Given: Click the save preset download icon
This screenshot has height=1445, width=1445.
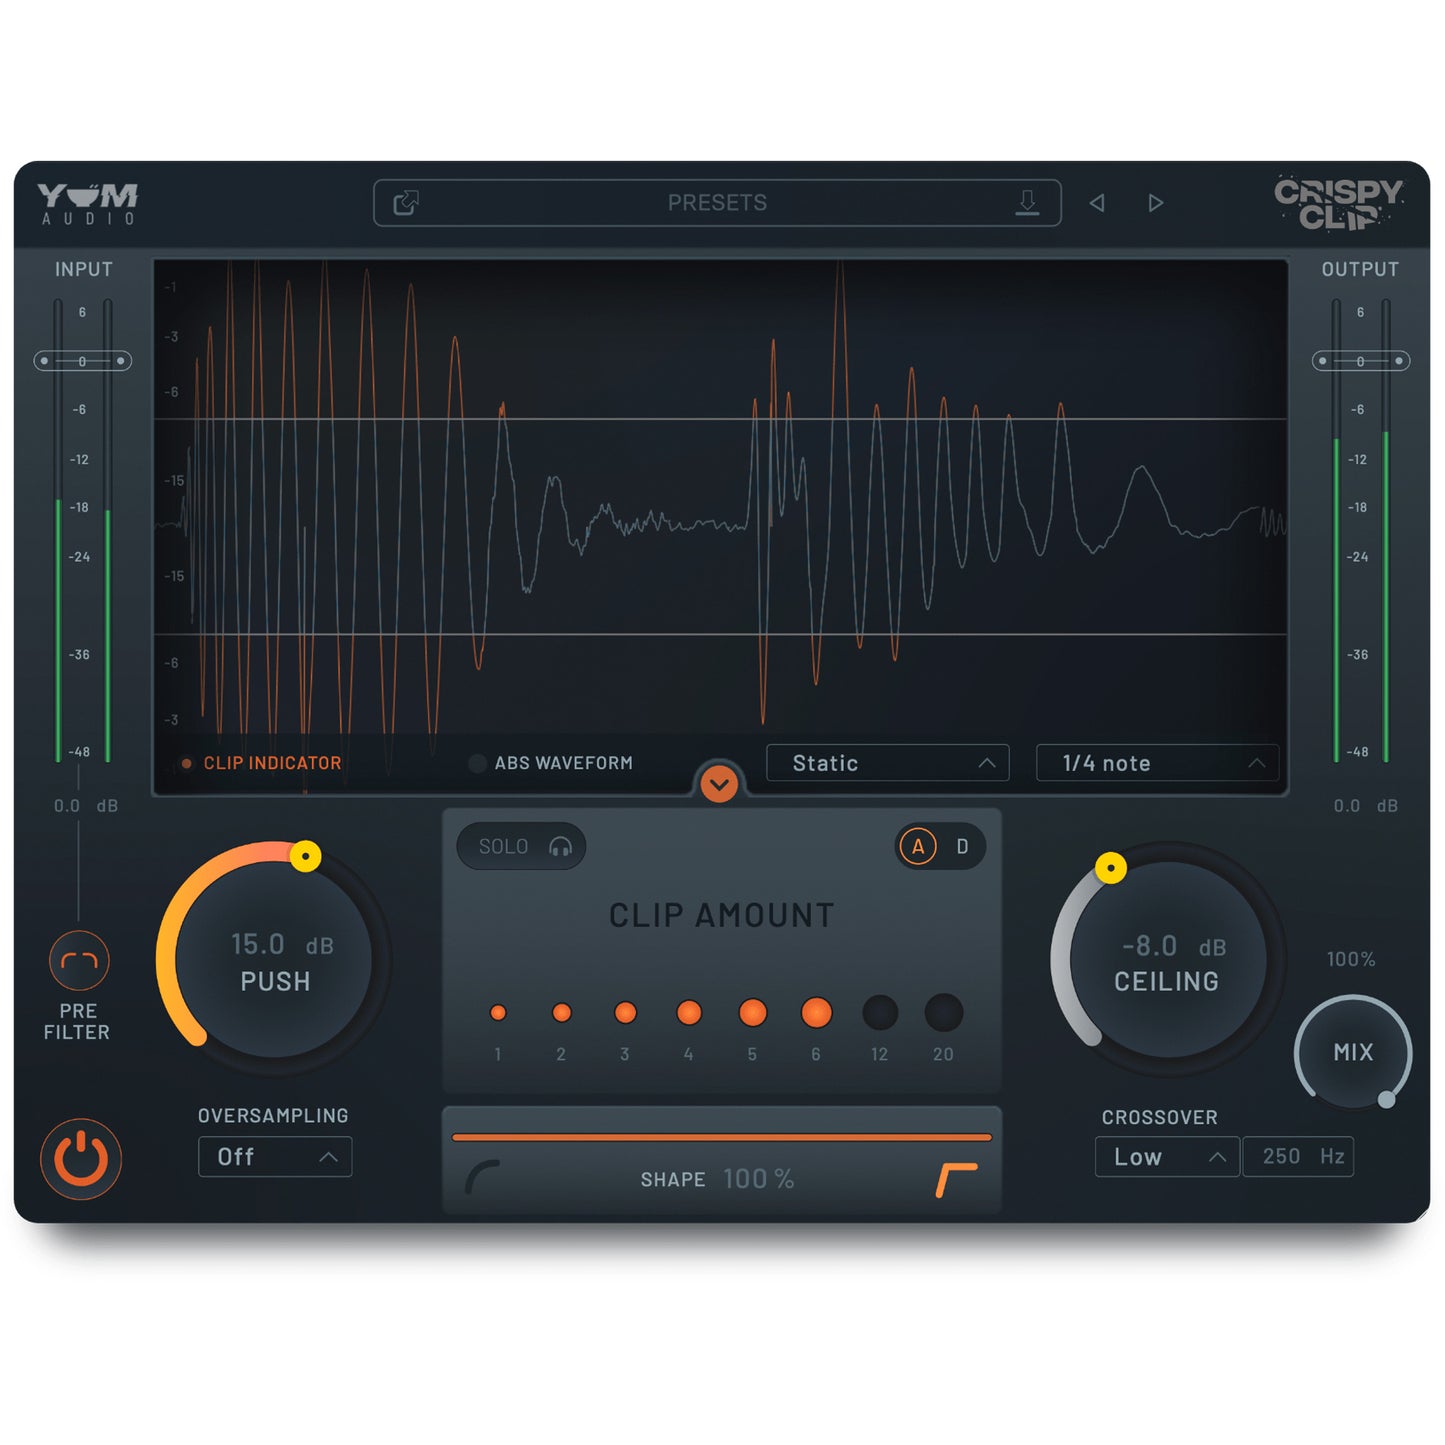Looking at the screenshot, I should pyautogui.click(x=1027, y=203).
